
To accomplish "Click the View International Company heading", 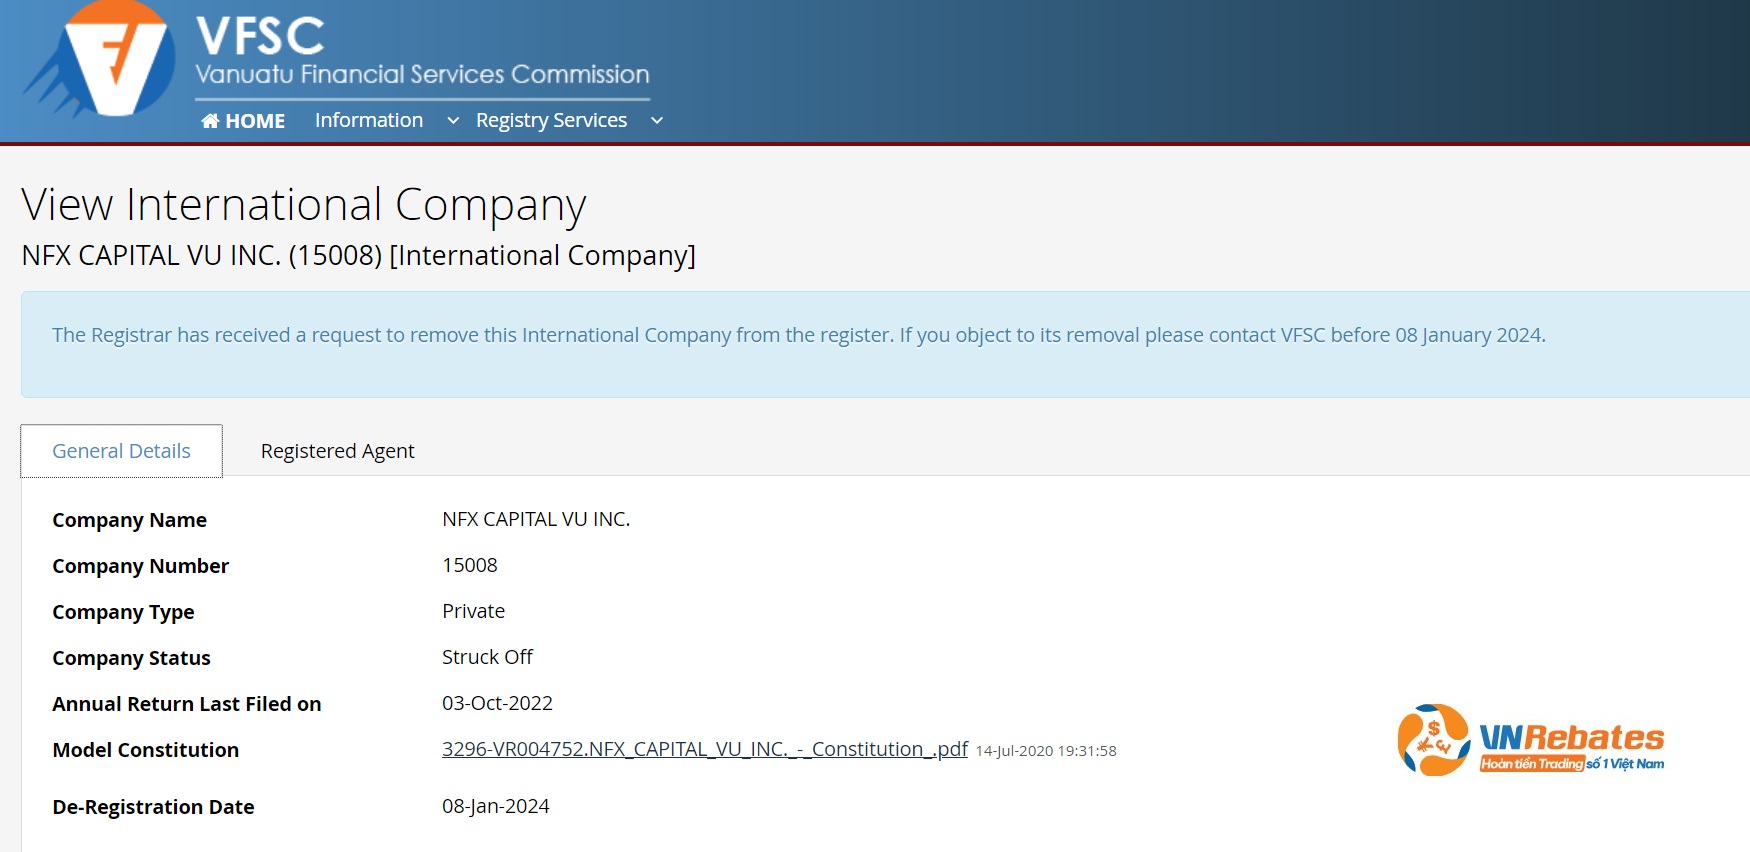I will pyautogui.click(x=303, y=205).
